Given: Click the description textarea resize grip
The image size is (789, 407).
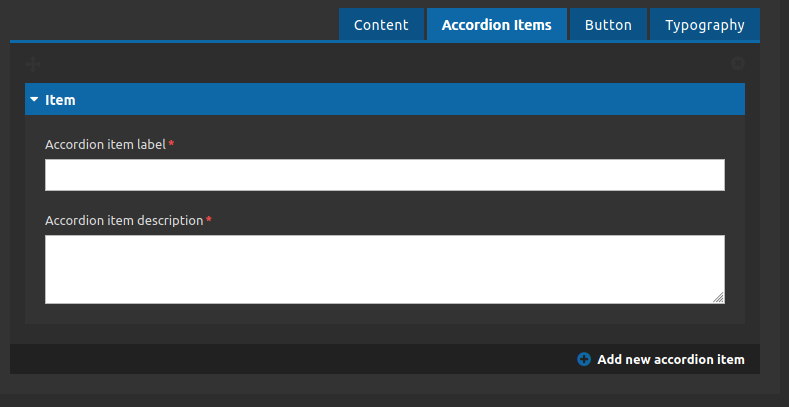Looking at the screenshot, I should [719, 297].
